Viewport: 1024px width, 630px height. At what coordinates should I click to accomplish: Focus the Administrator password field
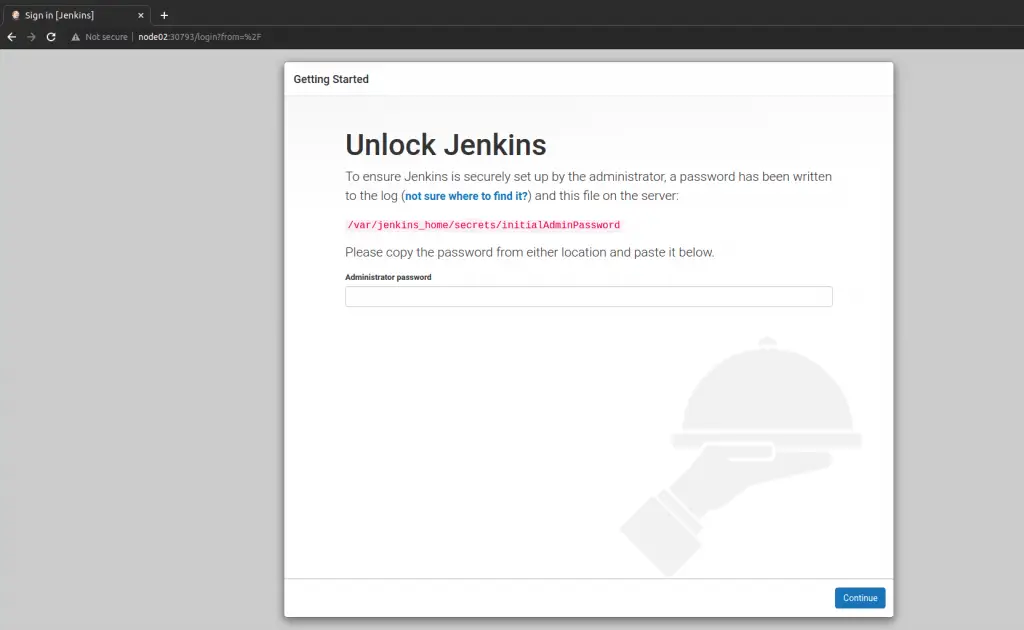(588, 296)
